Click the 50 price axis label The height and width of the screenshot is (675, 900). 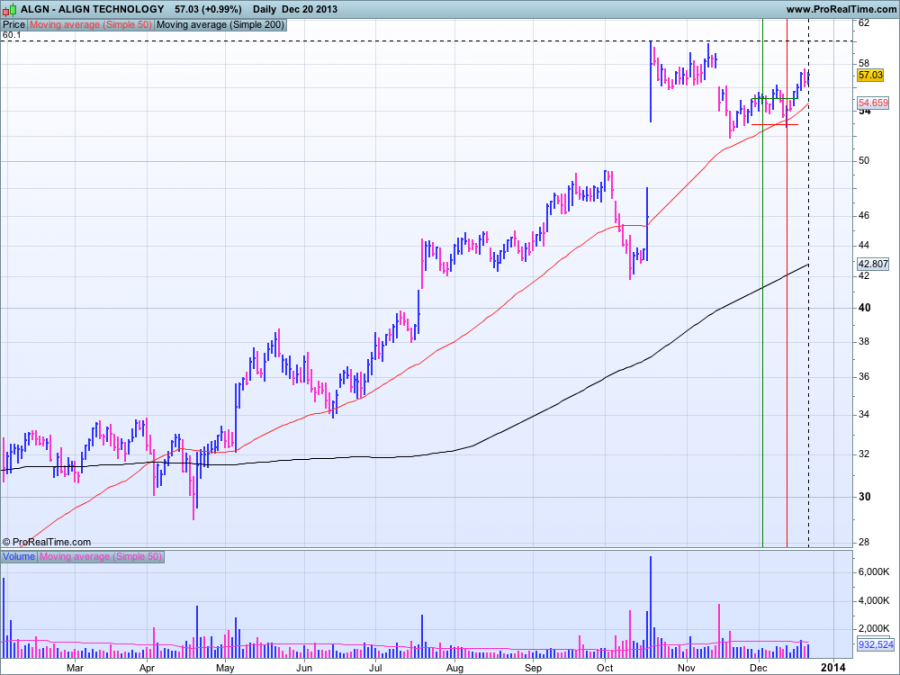pyautogui.click(x=864, y=161)
